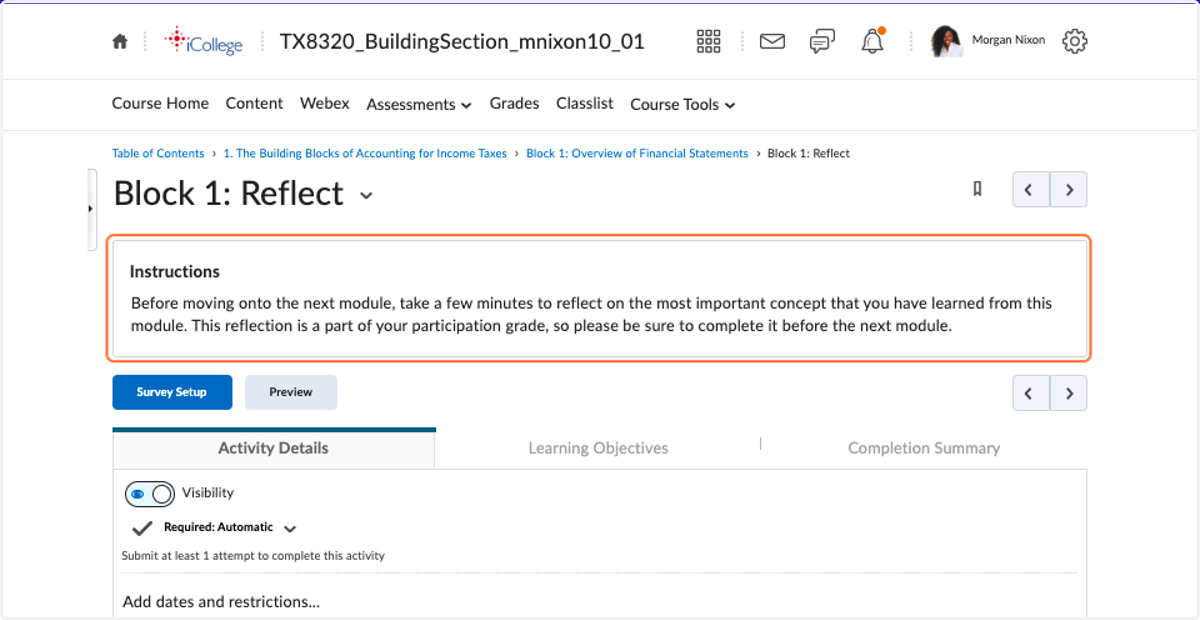Viewport: 1200px width, 620px height.
Task: Toggle the Visibility switch
Action: click(149, 493)
